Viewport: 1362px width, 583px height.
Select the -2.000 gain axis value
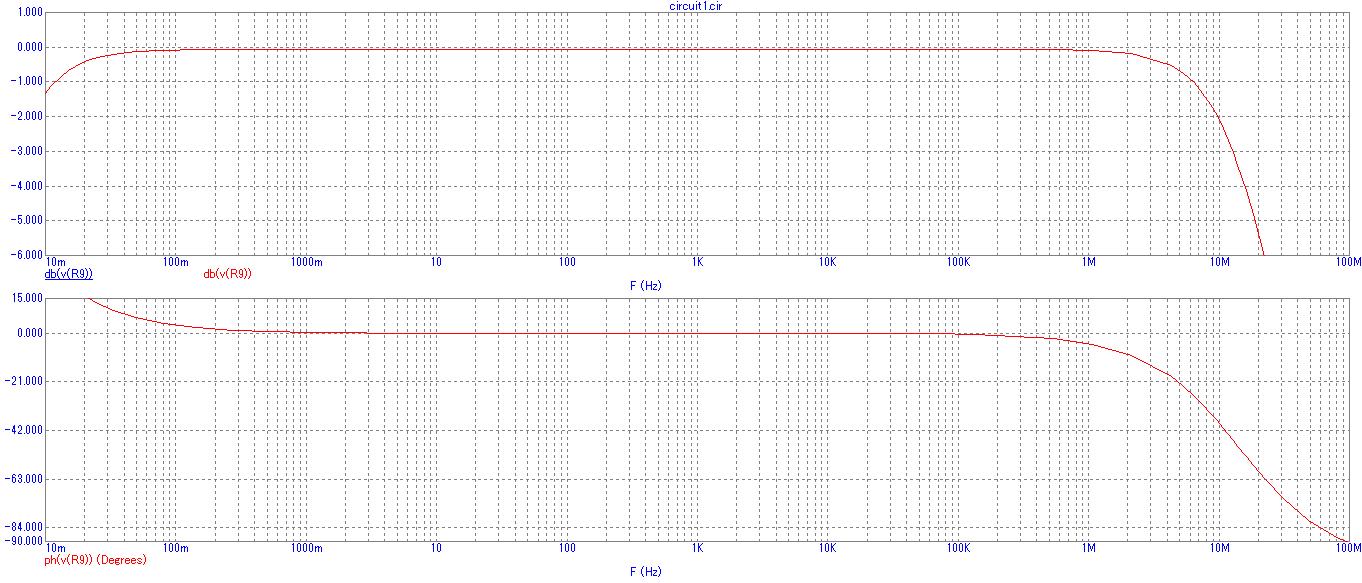pos(28,116)
